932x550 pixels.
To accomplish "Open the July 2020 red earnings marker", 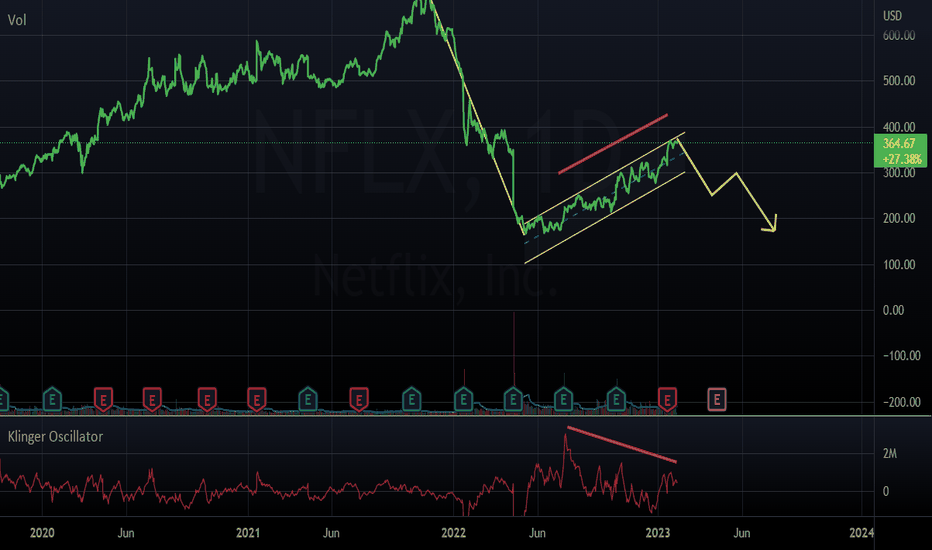I will click(152, 400).
